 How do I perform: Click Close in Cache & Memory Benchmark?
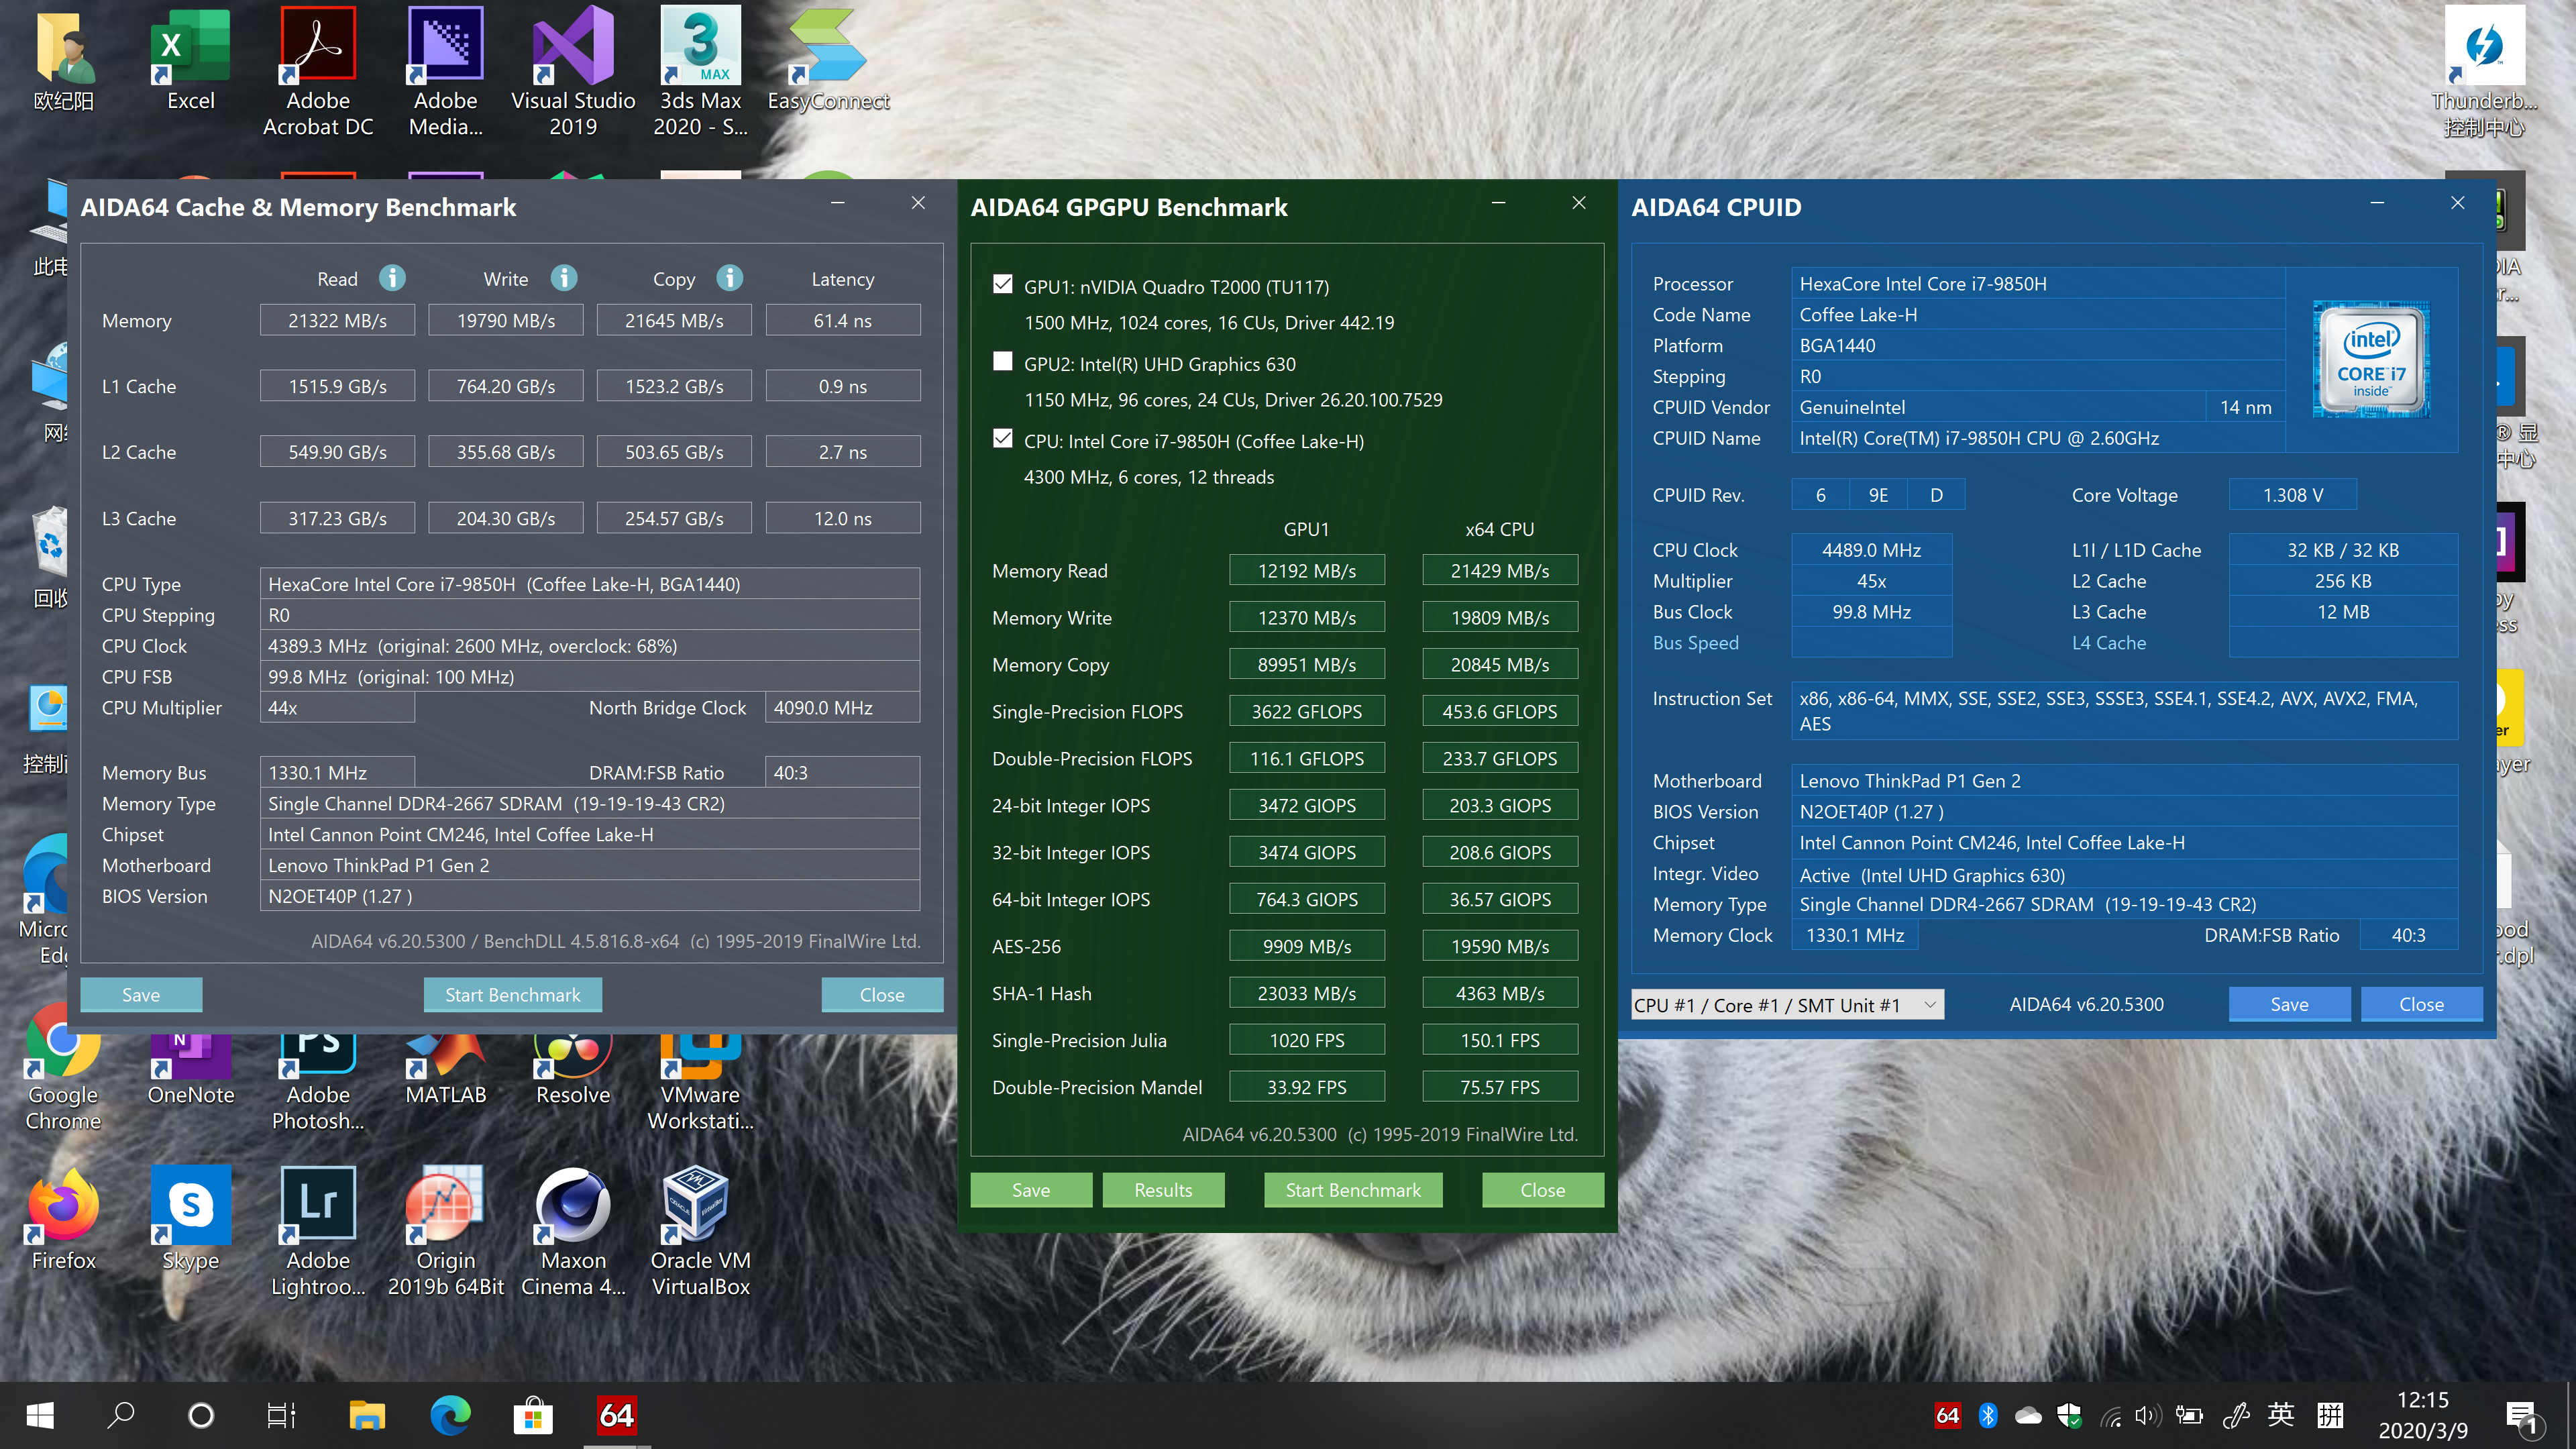882,994
